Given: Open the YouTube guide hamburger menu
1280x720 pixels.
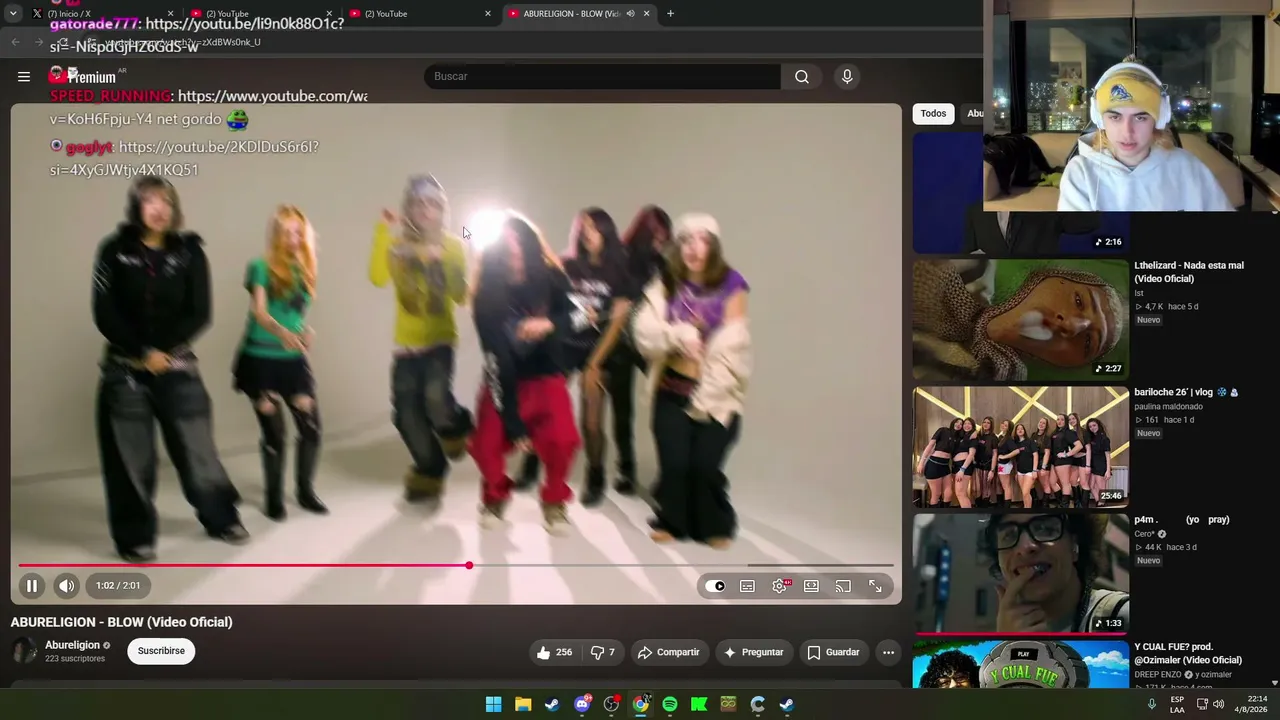Looking at the screenshot, I should (24, 76).
